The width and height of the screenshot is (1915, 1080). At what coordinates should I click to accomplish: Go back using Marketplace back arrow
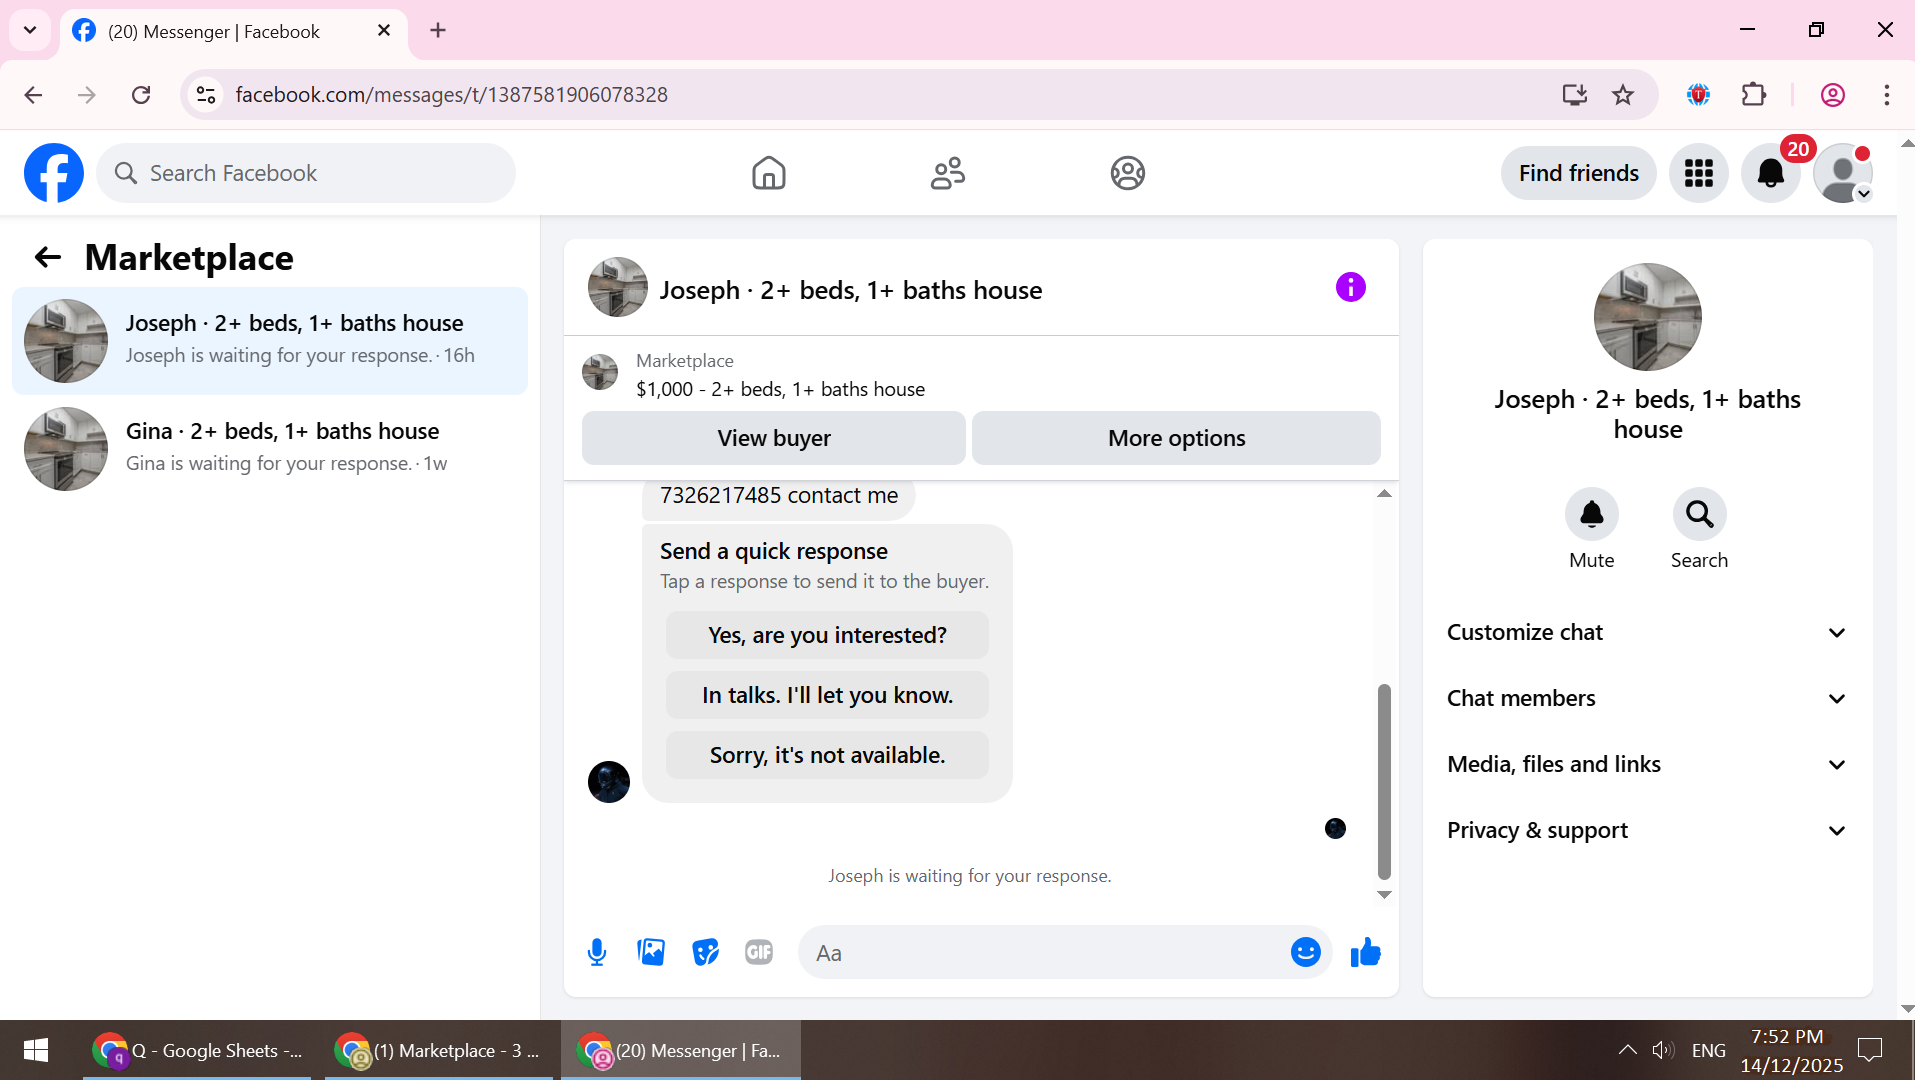(48, 258)
